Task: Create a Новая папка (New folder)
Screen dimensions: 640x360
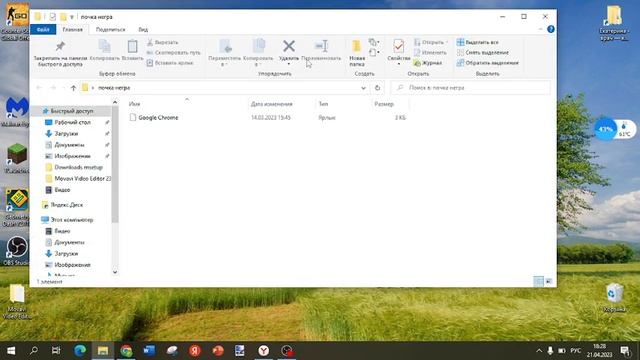Action: point(357,53)
